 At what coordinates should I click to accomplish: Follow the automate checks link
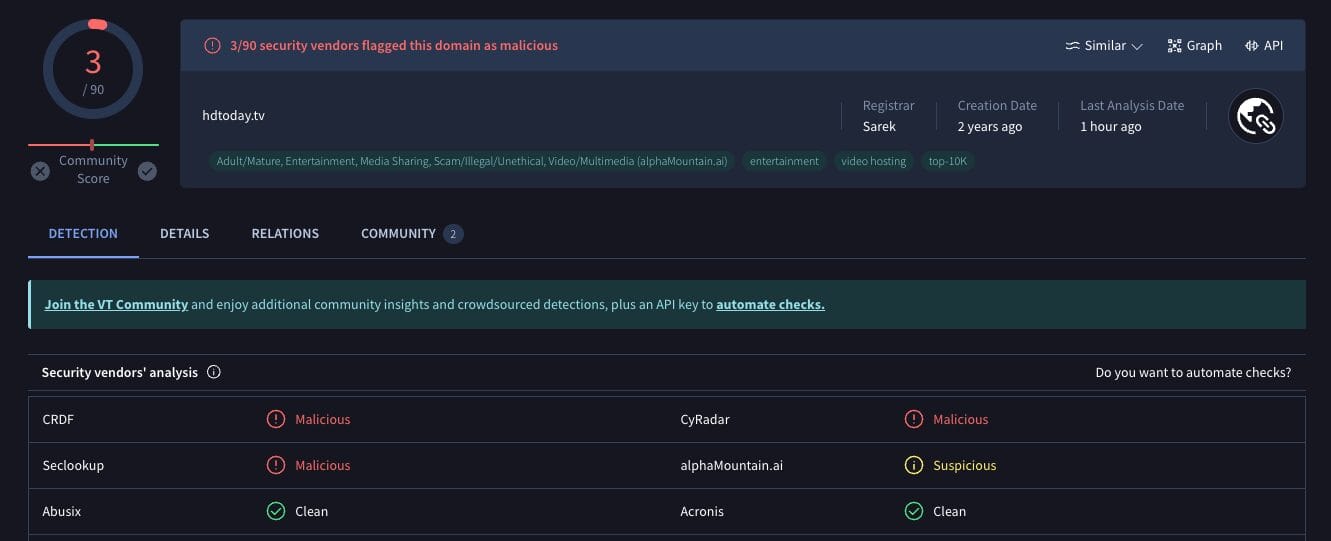point(770,304)
